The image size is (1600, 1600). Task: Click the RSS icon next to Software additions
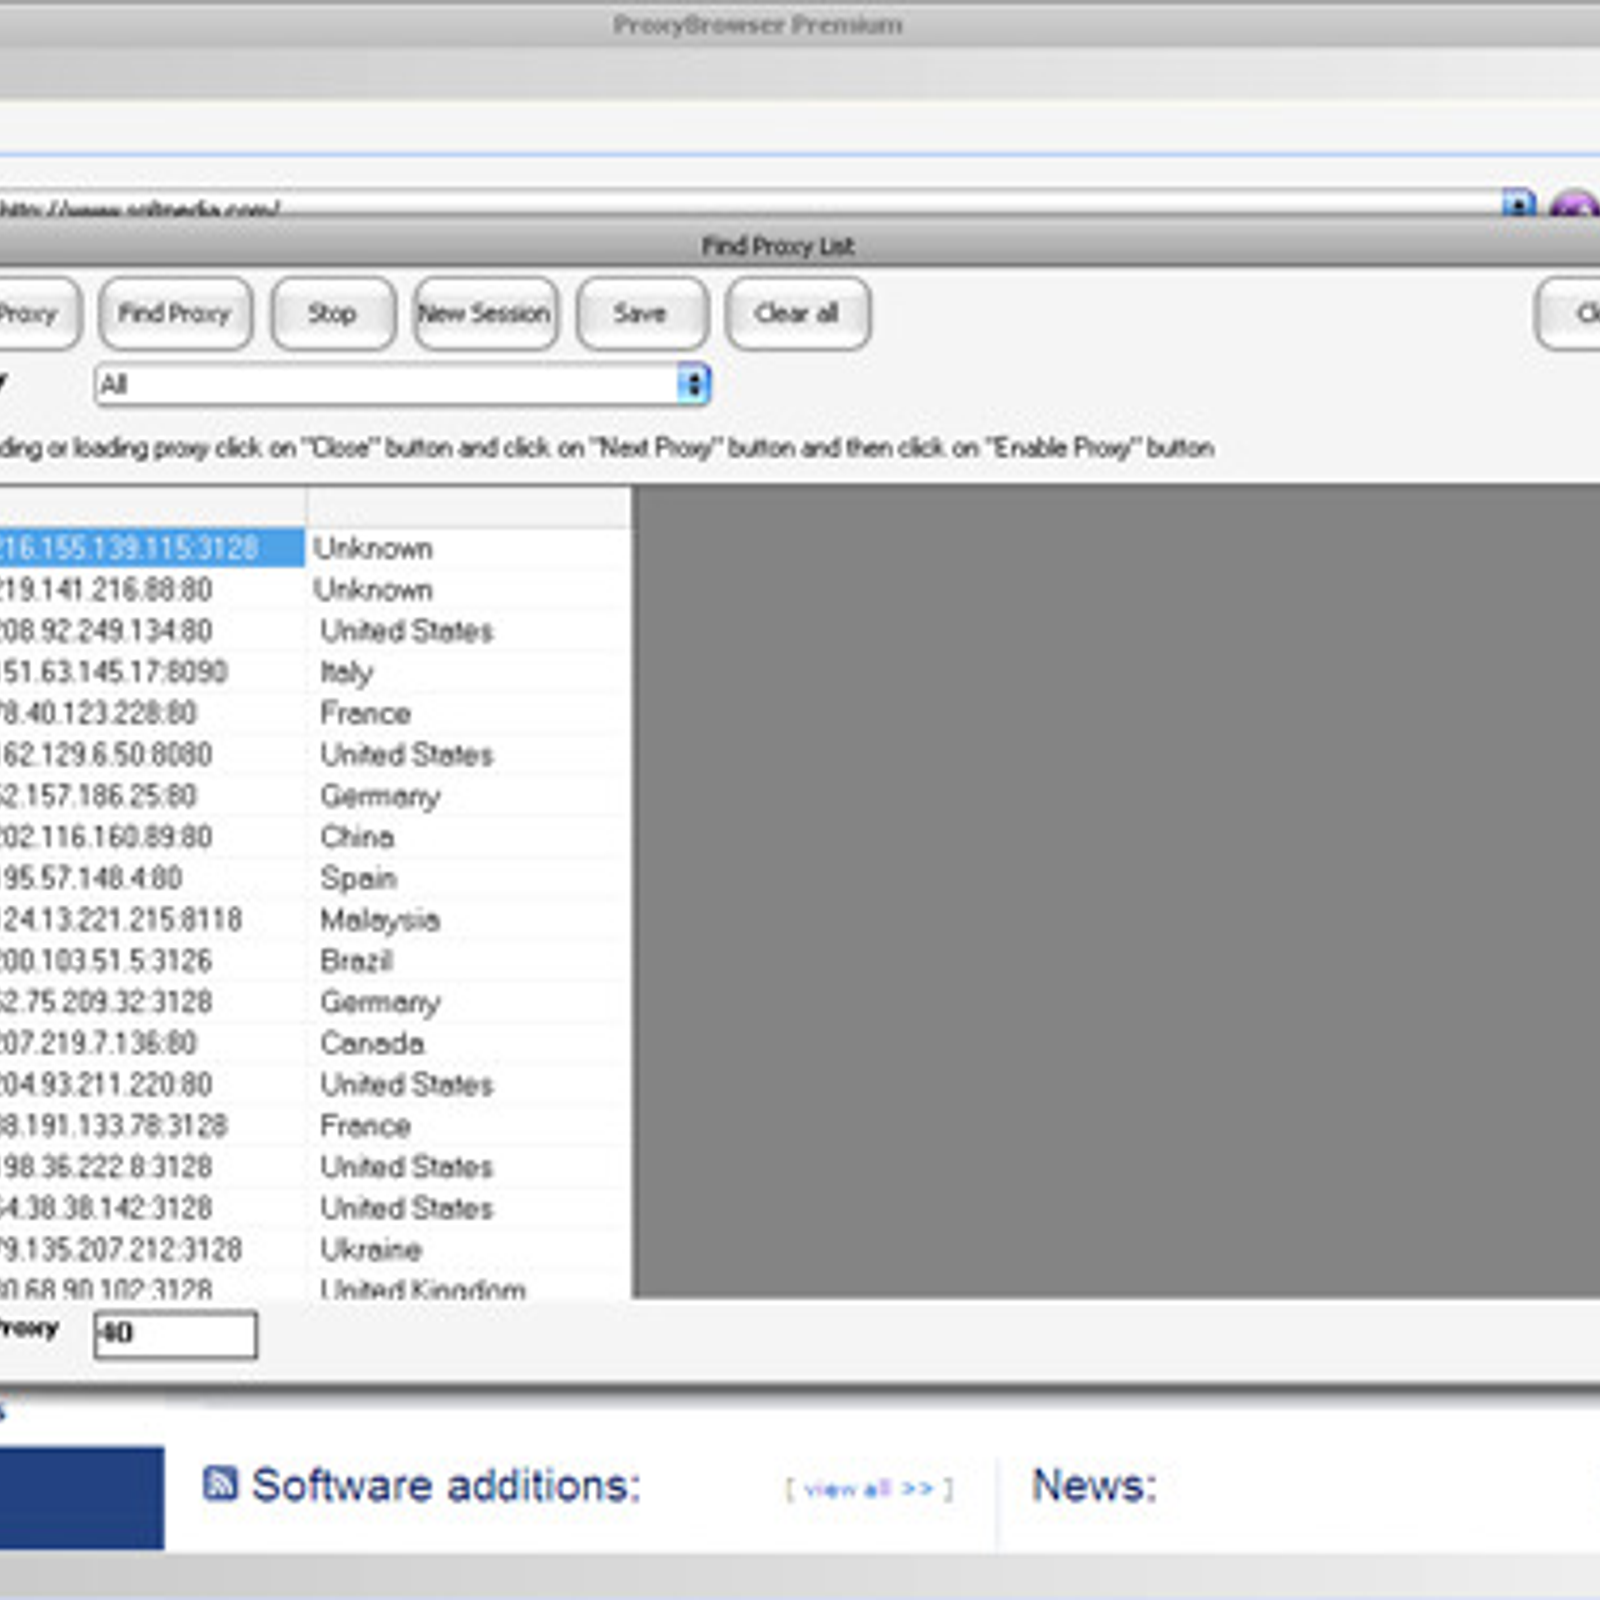(x=220, y=1484)
